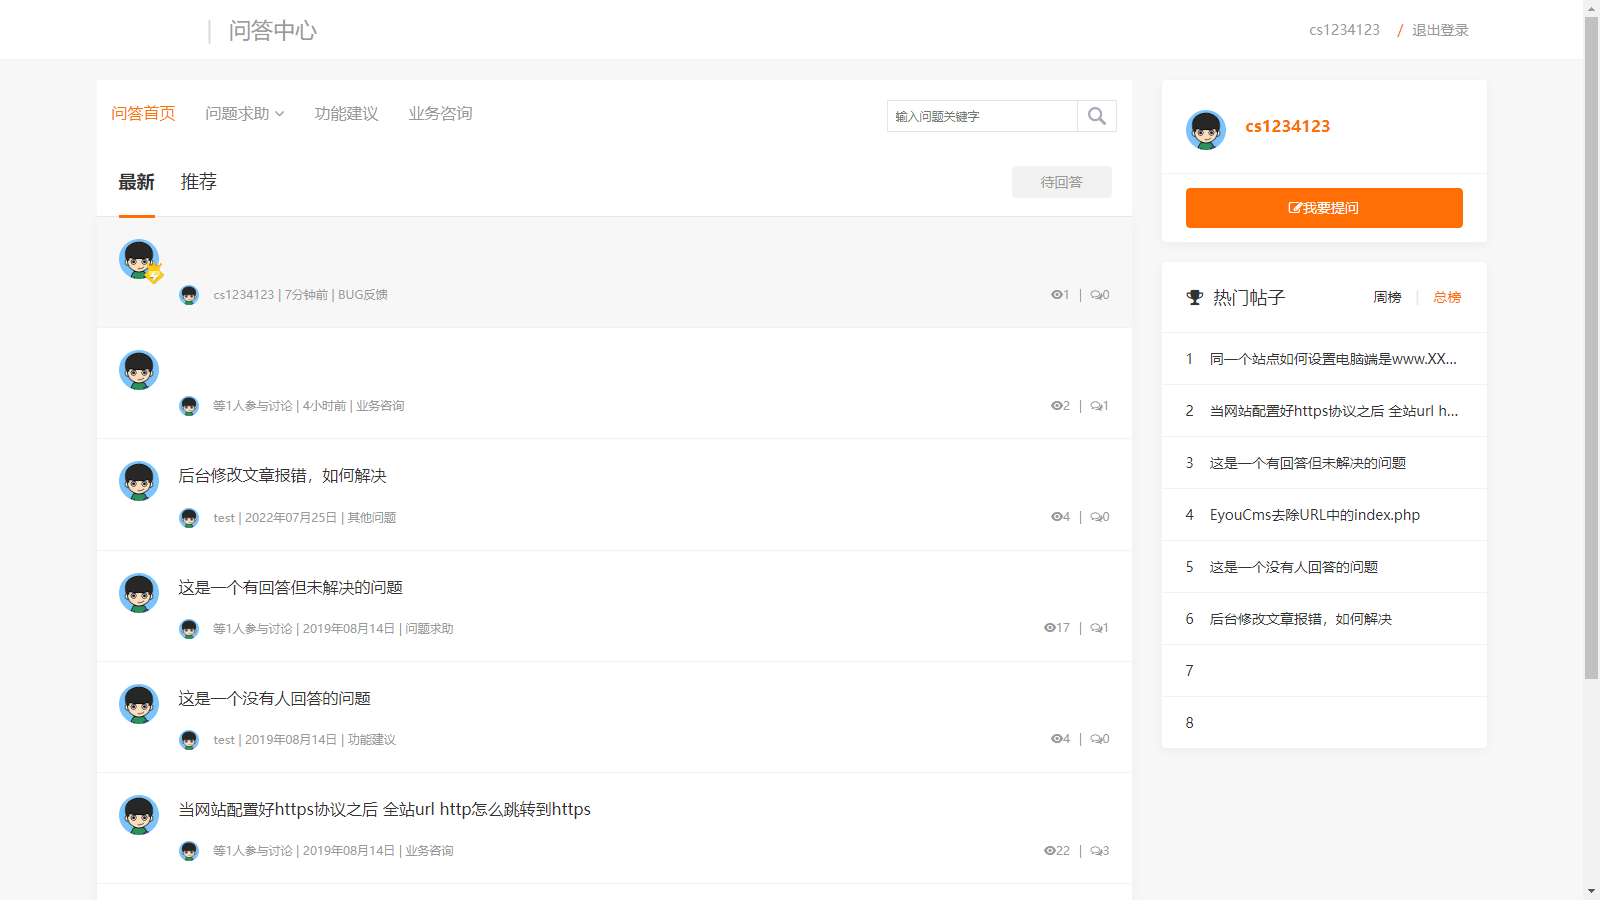Click large avatar beside 这是一个没有人回答的问题

[x=139, y=704]
